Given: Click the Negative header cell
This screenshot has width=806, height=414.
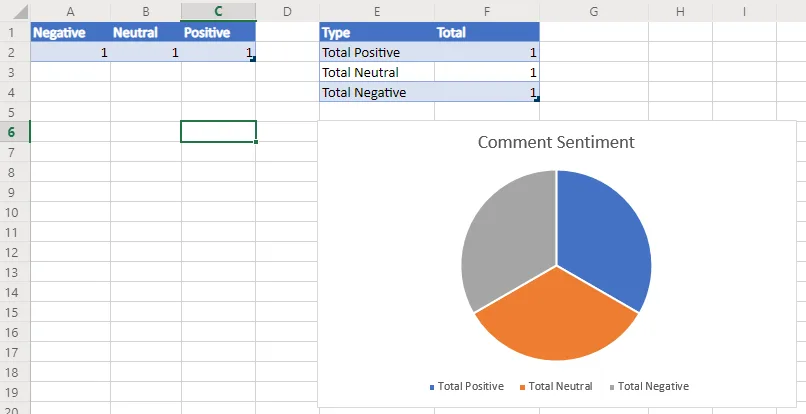Looking at the screenshot, I should click(x=70, y=32).
